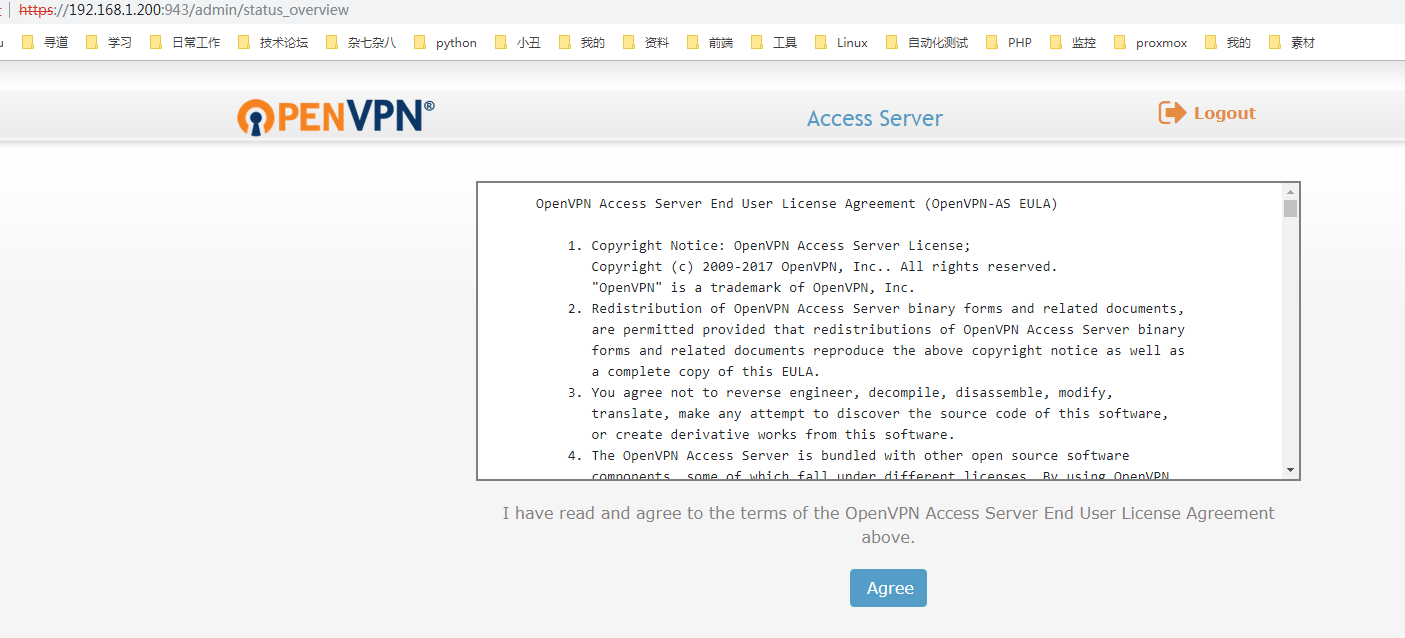Click the "OpenVPN is a trademark" line
The height and width of the screenshot is (638, 1405).
tap(753, 288)
